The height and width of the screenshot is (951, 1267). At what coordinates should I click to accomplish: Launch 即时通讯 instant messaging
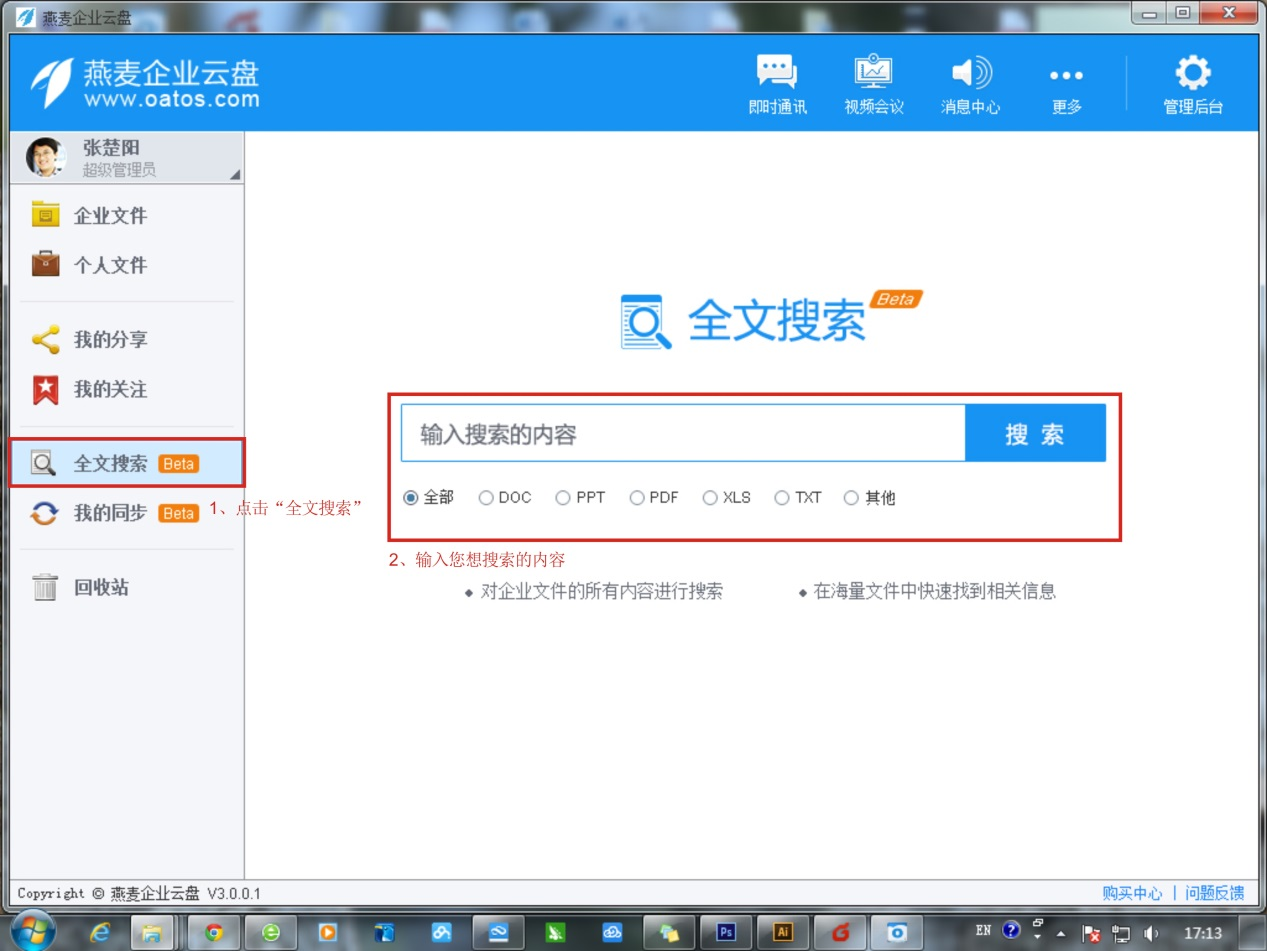777,84
